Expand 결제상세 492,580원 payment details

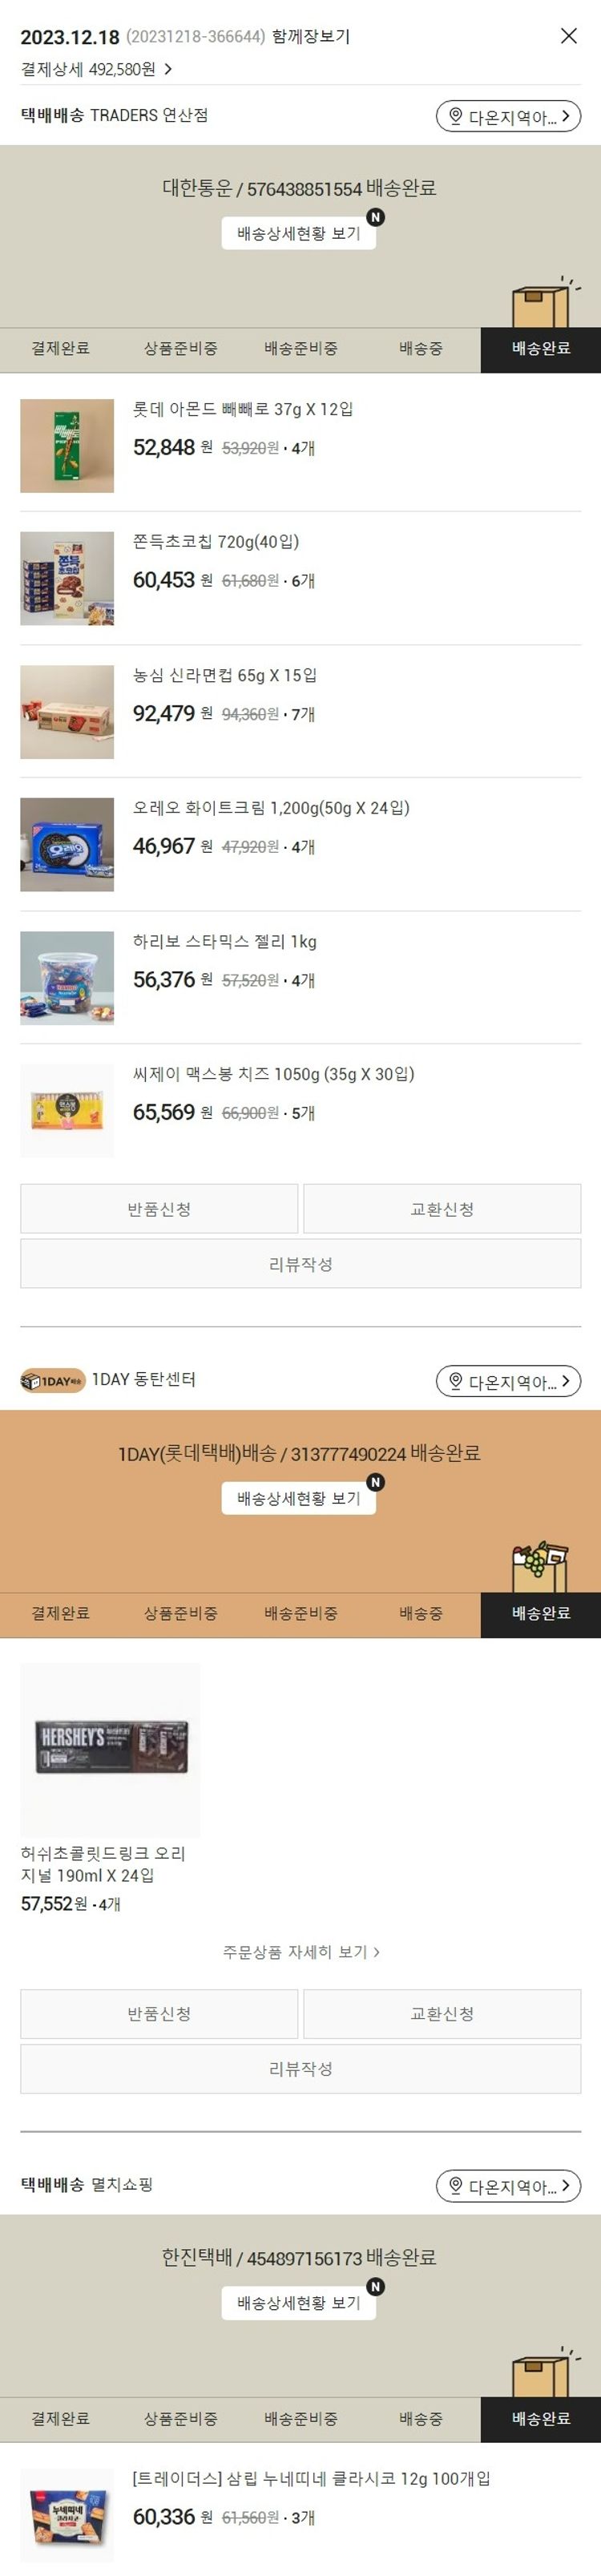point(97,69)
